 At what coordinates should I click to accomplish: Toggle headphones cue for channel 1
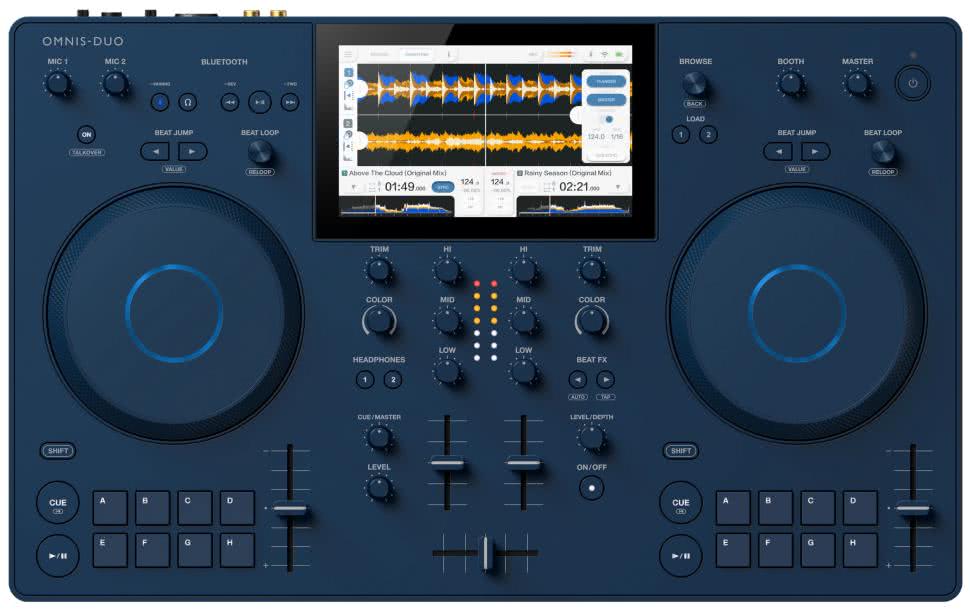point(365,379)
